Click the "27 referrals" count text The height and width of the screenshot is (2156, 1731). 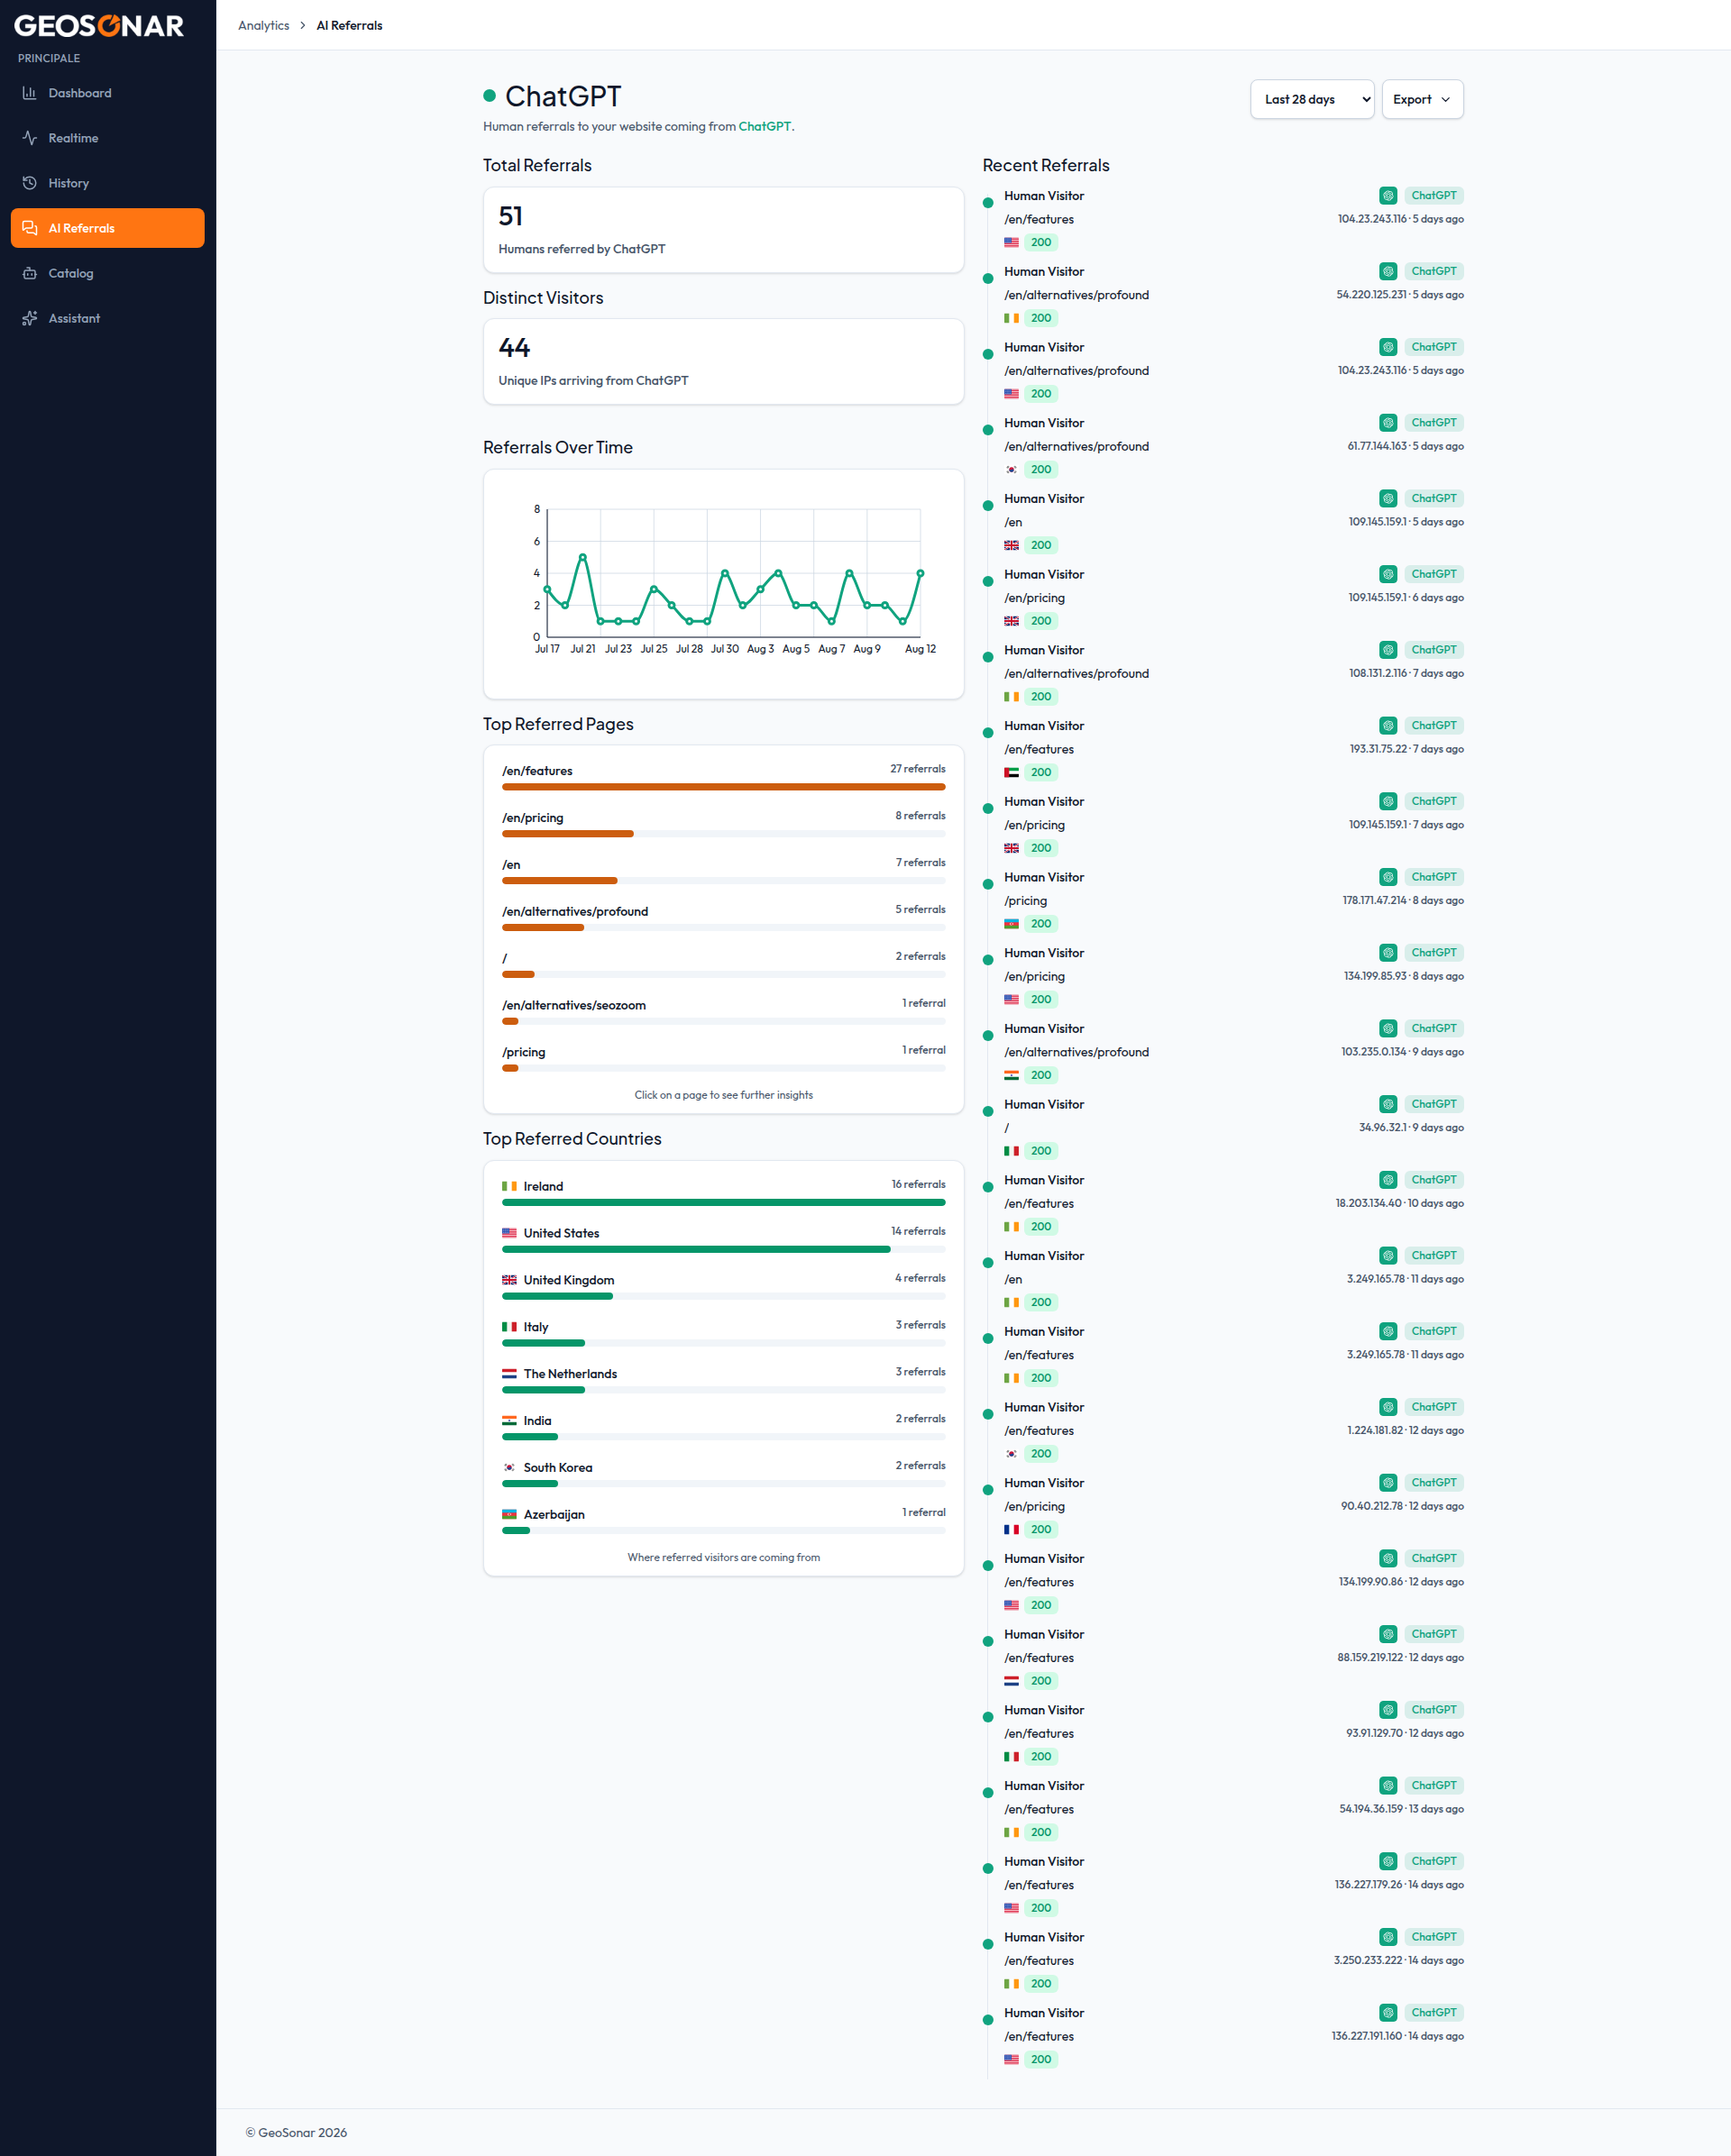pyautogui.click(x=918, y=769)
